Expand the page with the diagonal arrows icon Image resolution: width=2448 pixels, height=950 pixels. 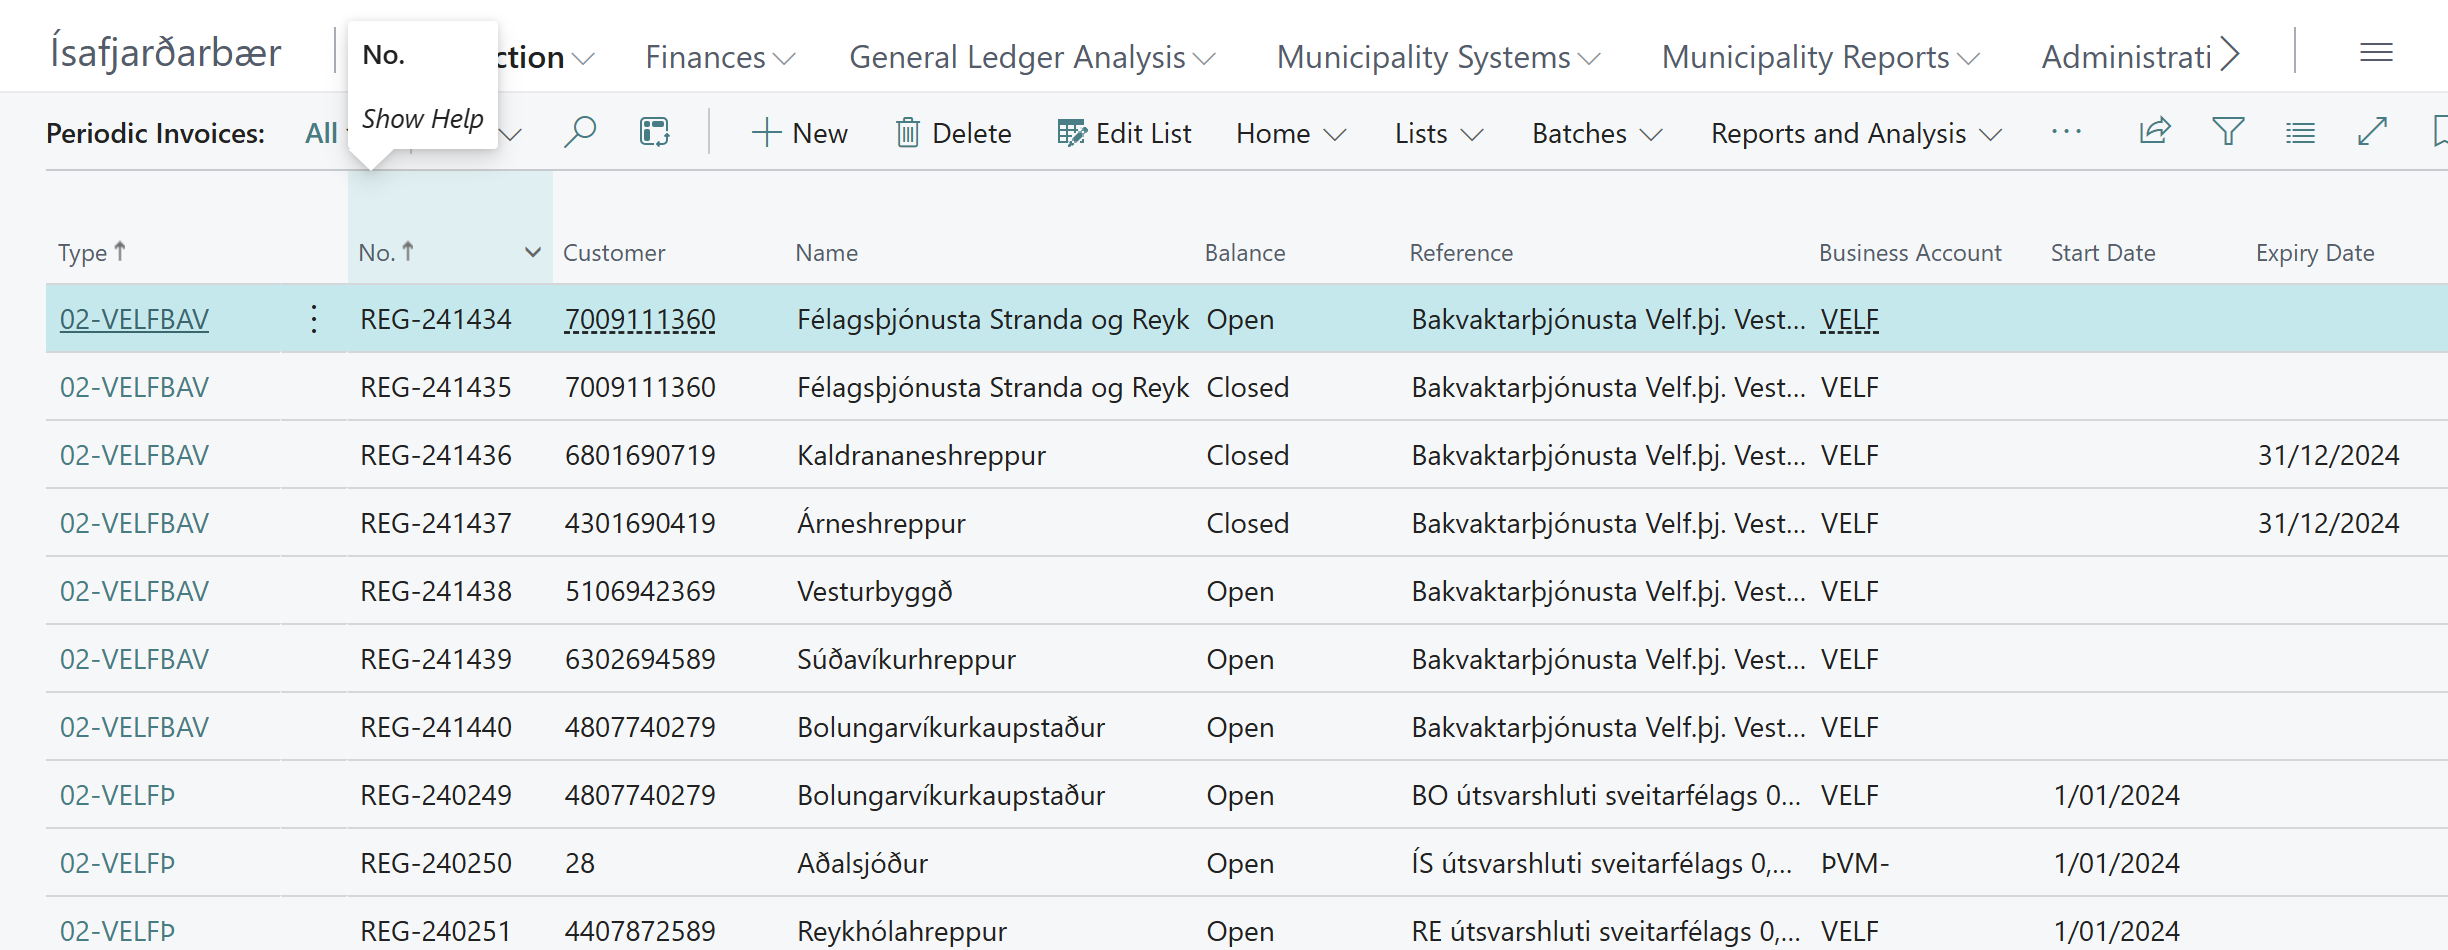tap(2372, 132)
